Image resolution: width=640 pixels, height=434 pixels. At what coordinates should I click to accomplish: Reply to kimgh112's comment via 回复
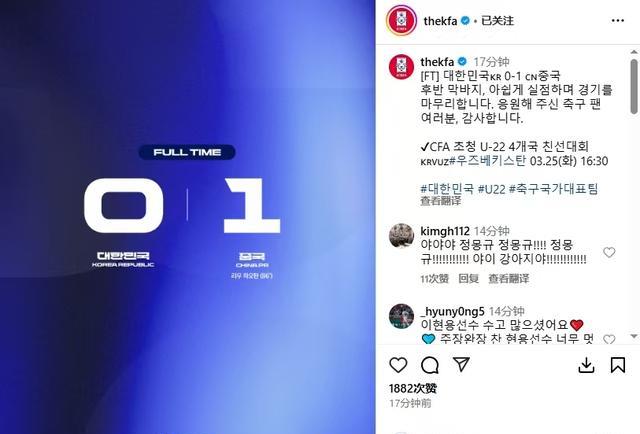469,278
